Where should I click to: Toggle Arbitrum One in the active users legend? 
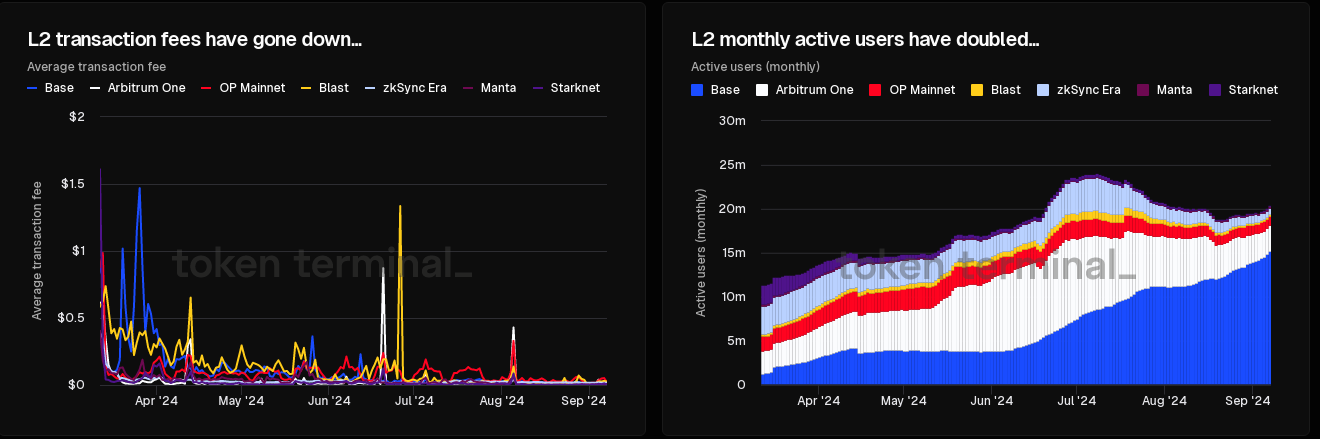point(805,90)
